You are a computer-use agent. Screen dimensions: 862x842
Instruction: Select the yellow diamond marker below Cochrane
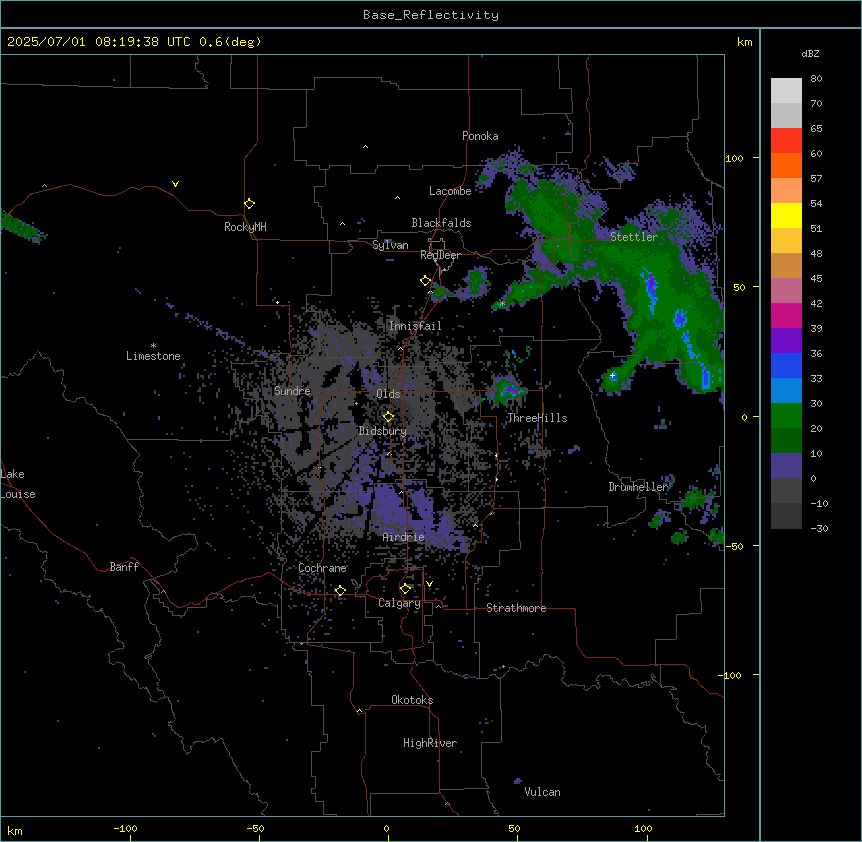point(340,590)
